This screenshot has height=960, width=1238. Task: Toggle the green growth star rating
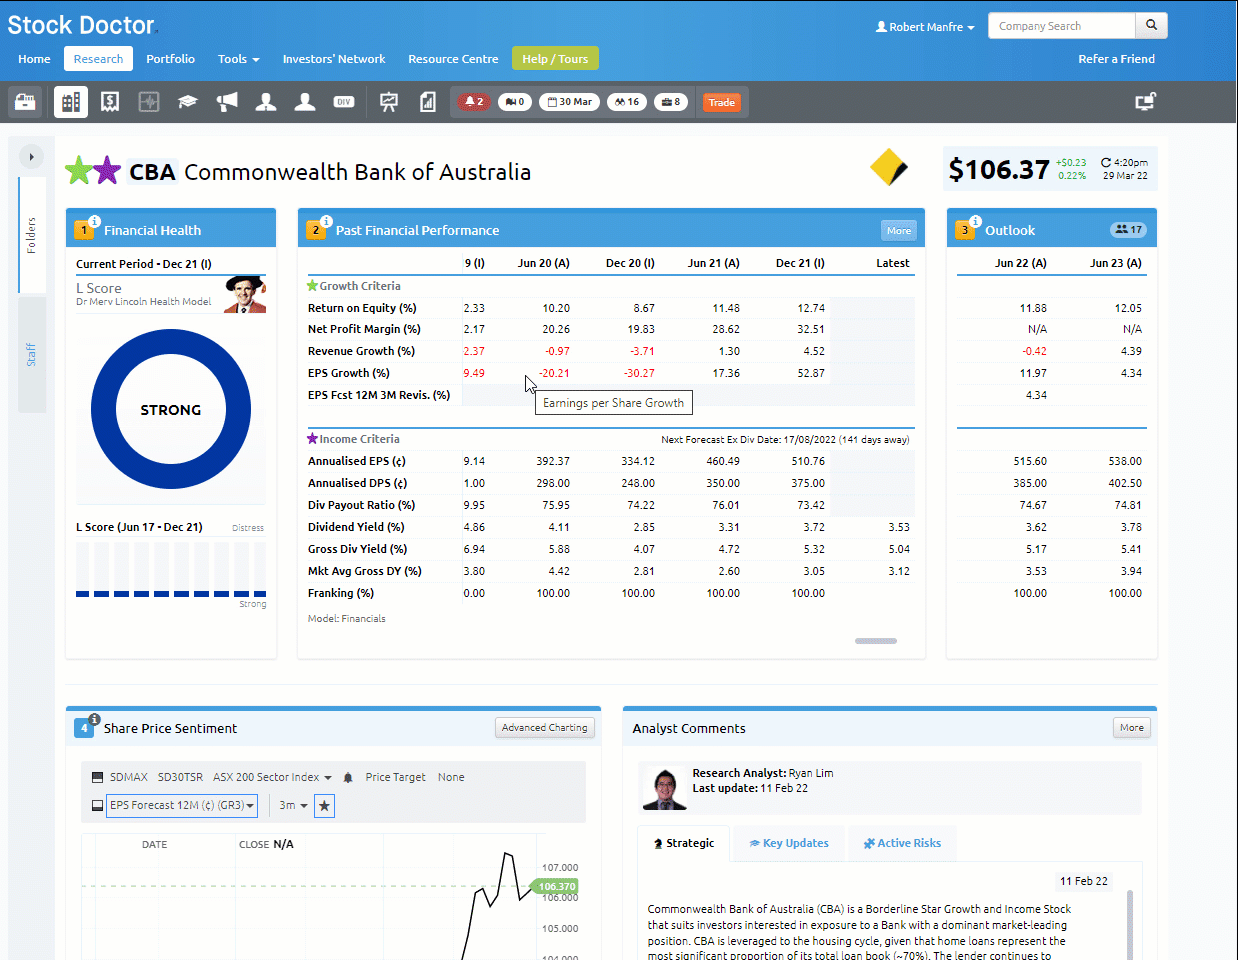pos(78,171)
